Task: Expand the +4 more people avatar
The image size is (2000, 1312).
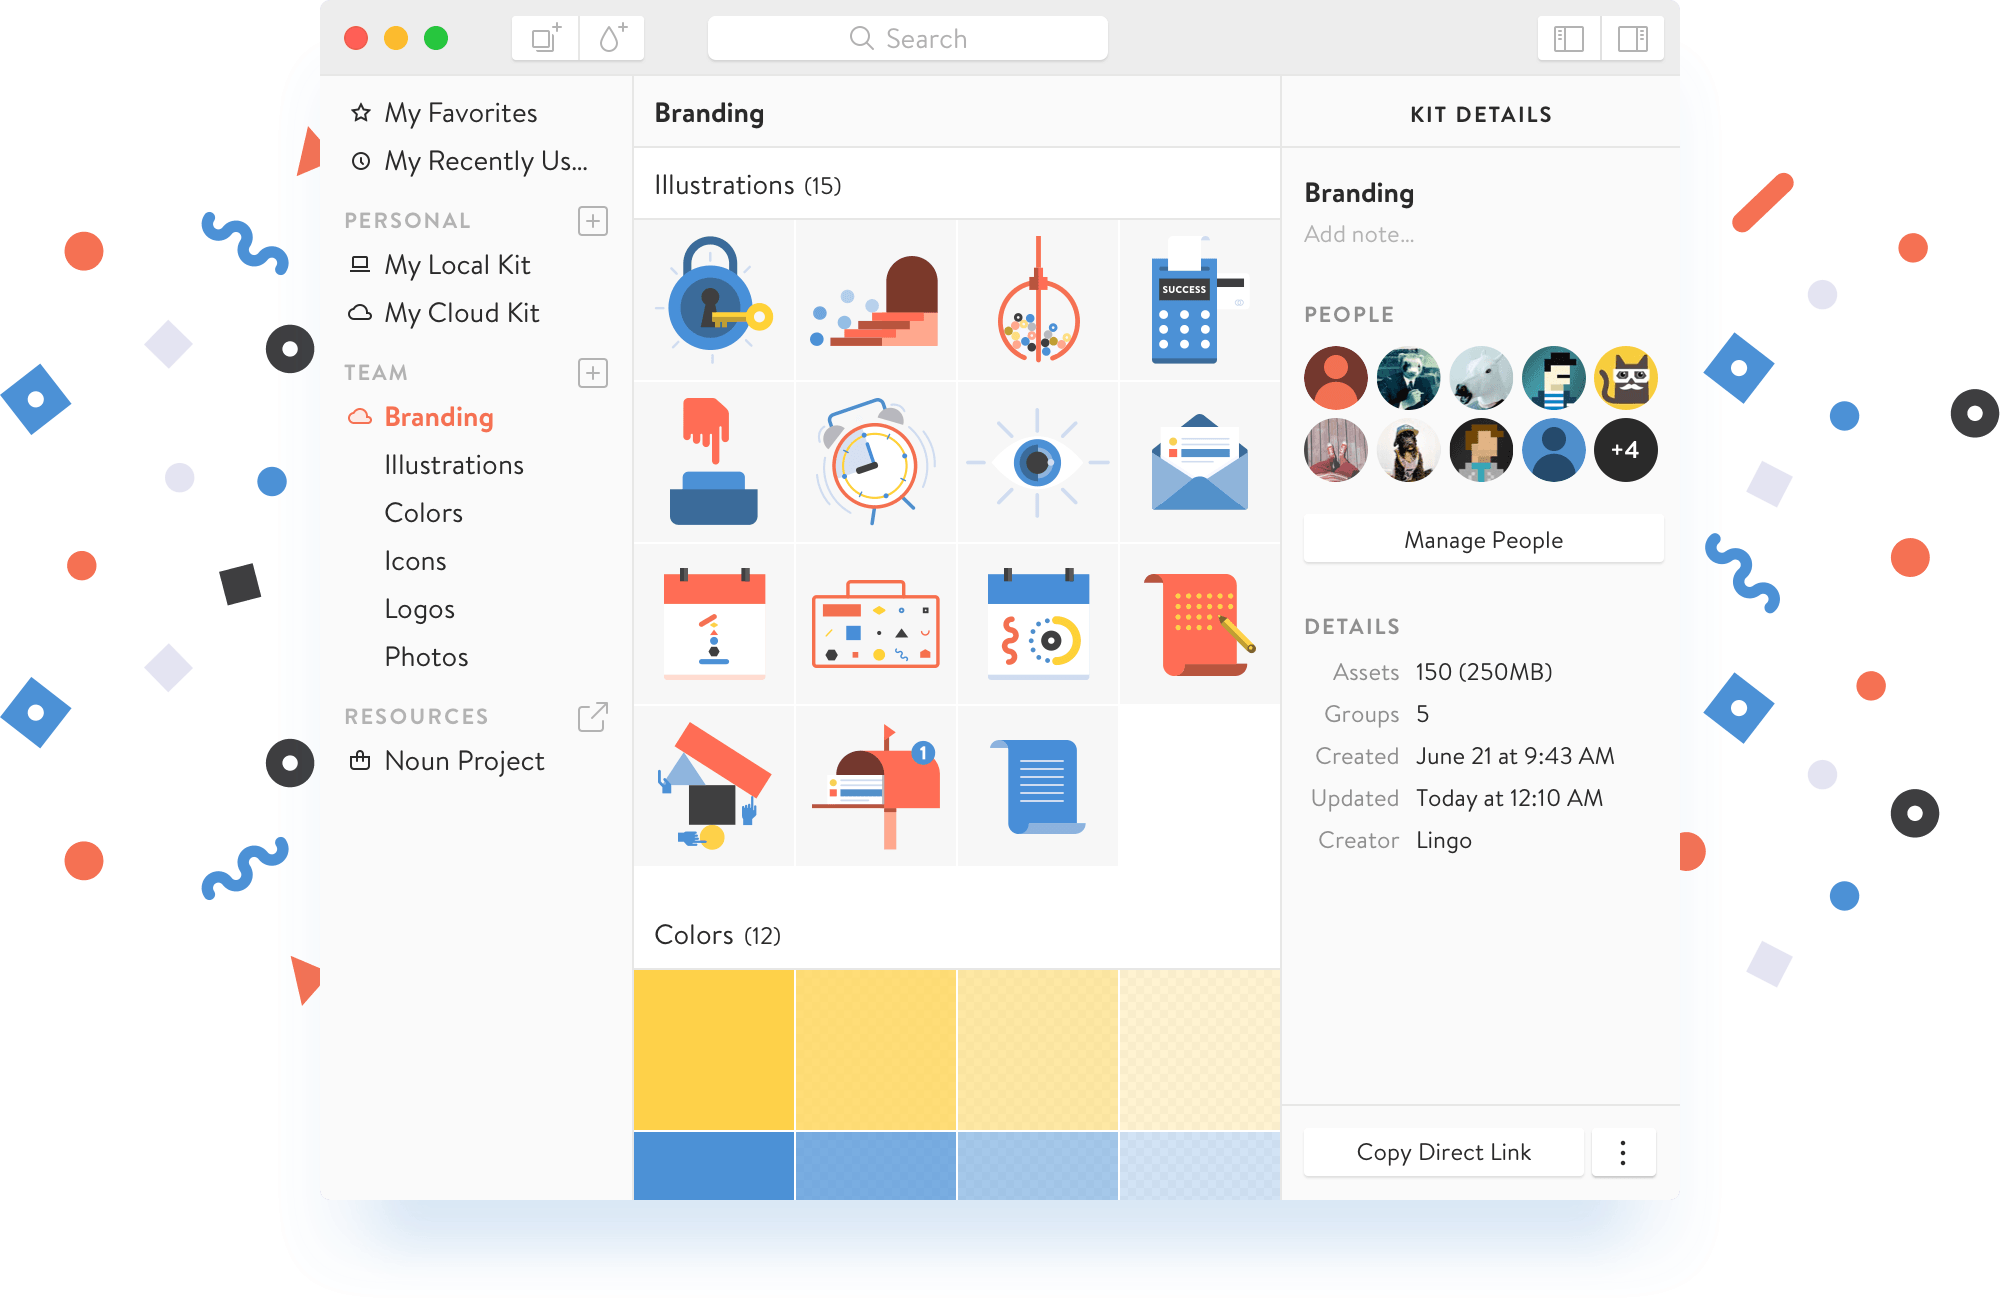Action: (x=1625, y=450)
